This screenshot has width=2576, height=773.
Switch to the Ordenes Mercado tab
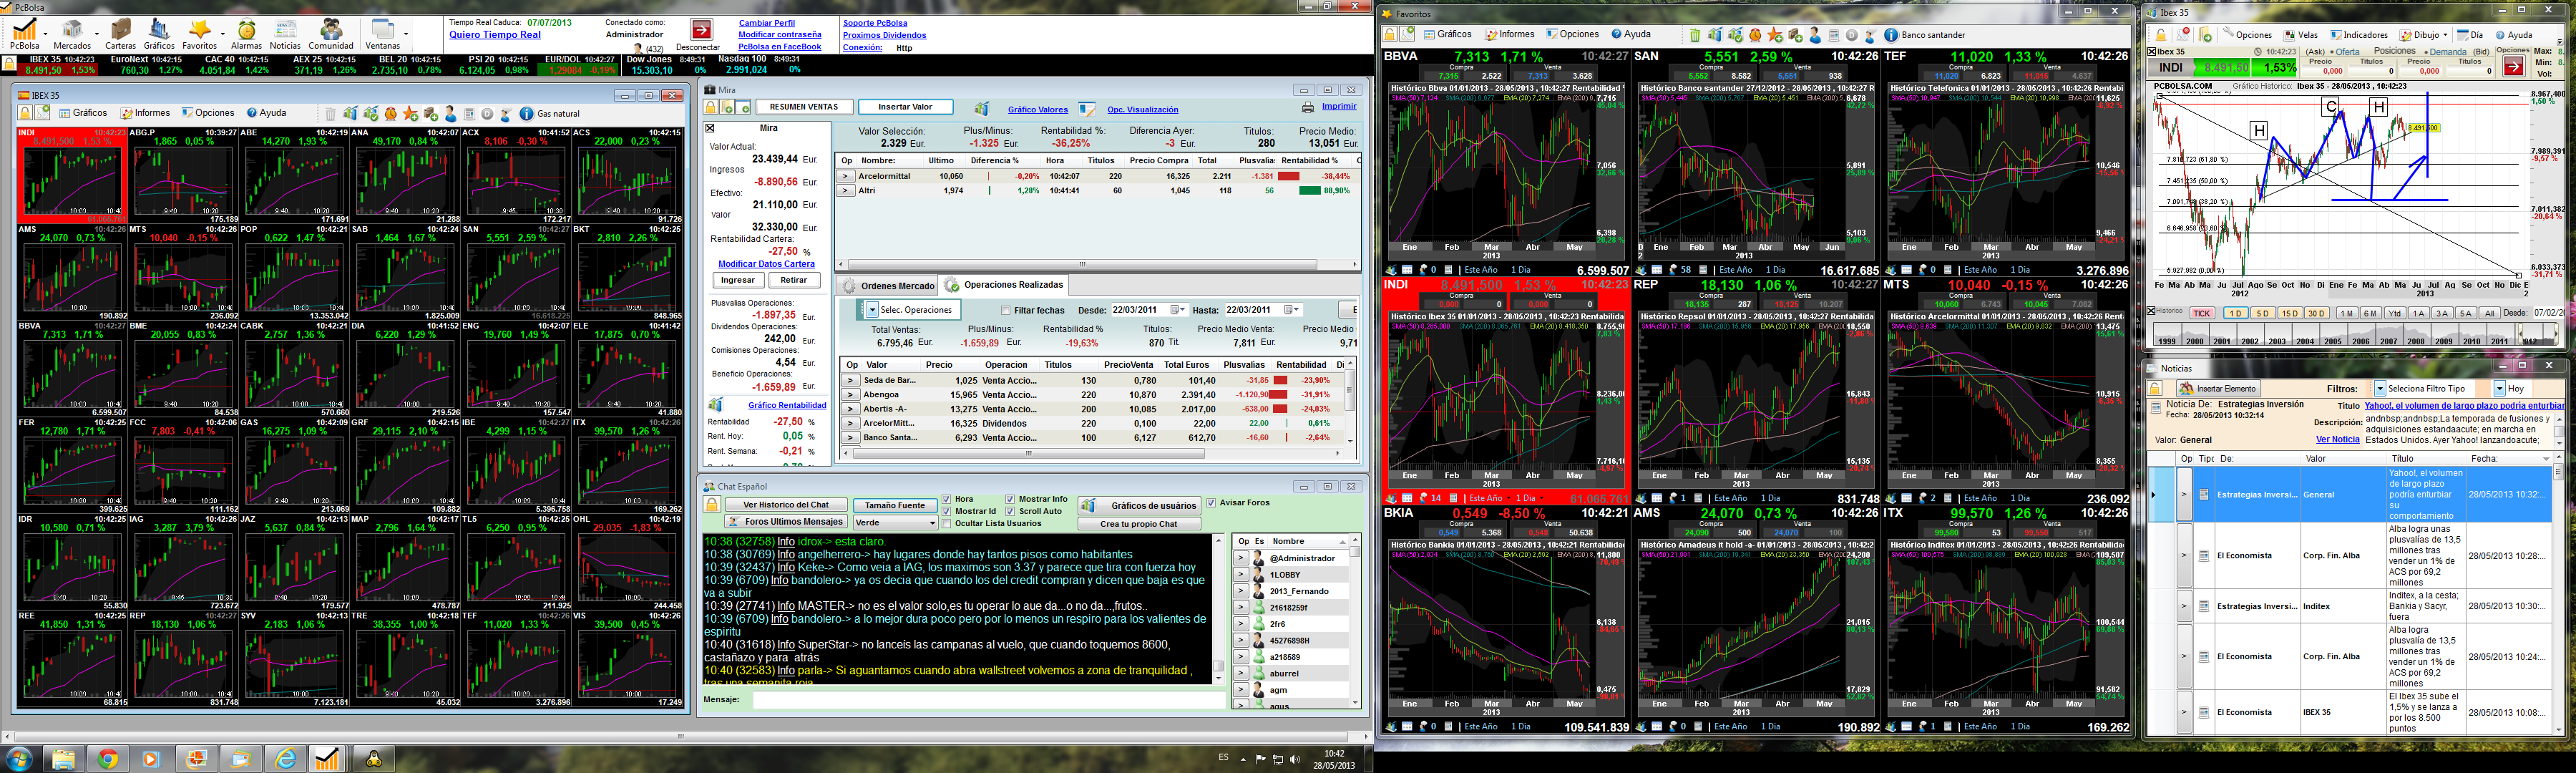point(889,286)
